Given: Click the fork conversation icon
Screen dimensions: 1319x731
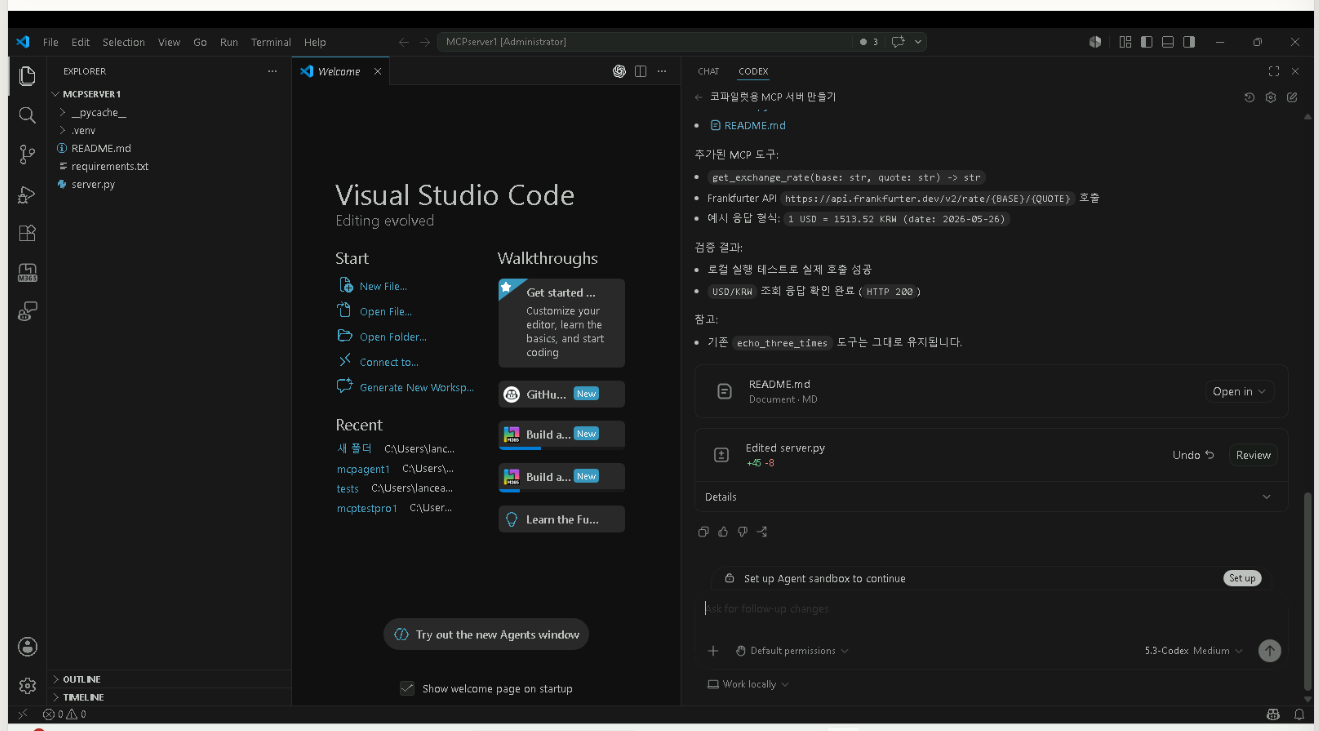Looking at the screenshot, I should [762, 532].
